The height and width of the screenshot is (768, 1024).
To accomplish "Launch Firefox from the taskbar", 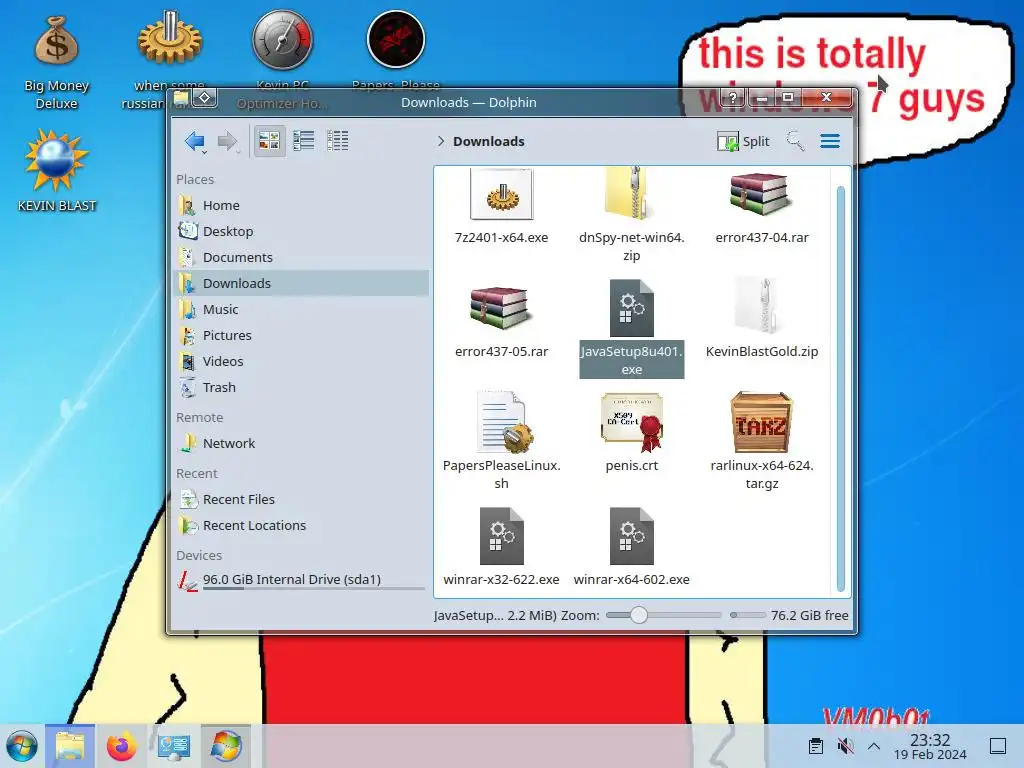I will click(x=121, y=746).
